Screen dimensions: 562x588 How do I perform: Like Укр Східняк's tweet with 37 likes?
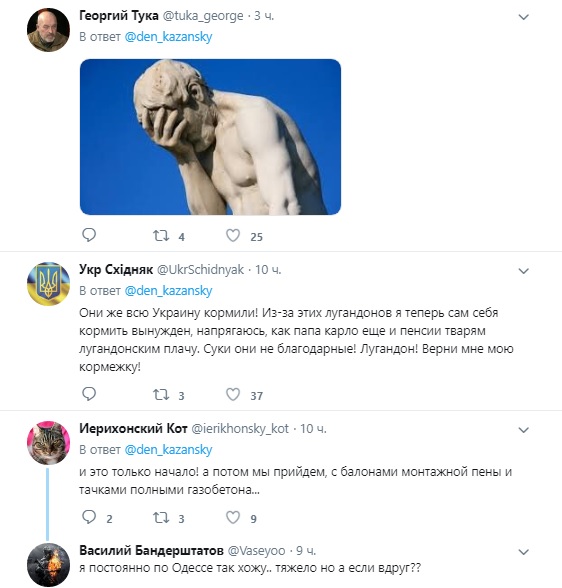click(x=233, y=394)
